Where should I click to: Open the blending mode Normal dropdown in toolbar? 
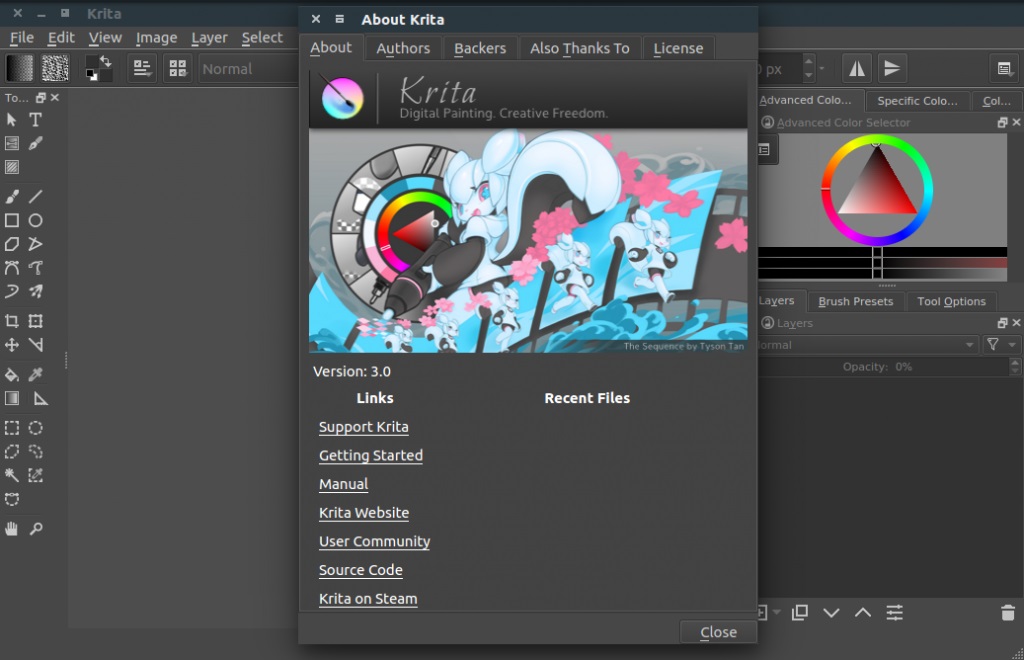point(248,69)
